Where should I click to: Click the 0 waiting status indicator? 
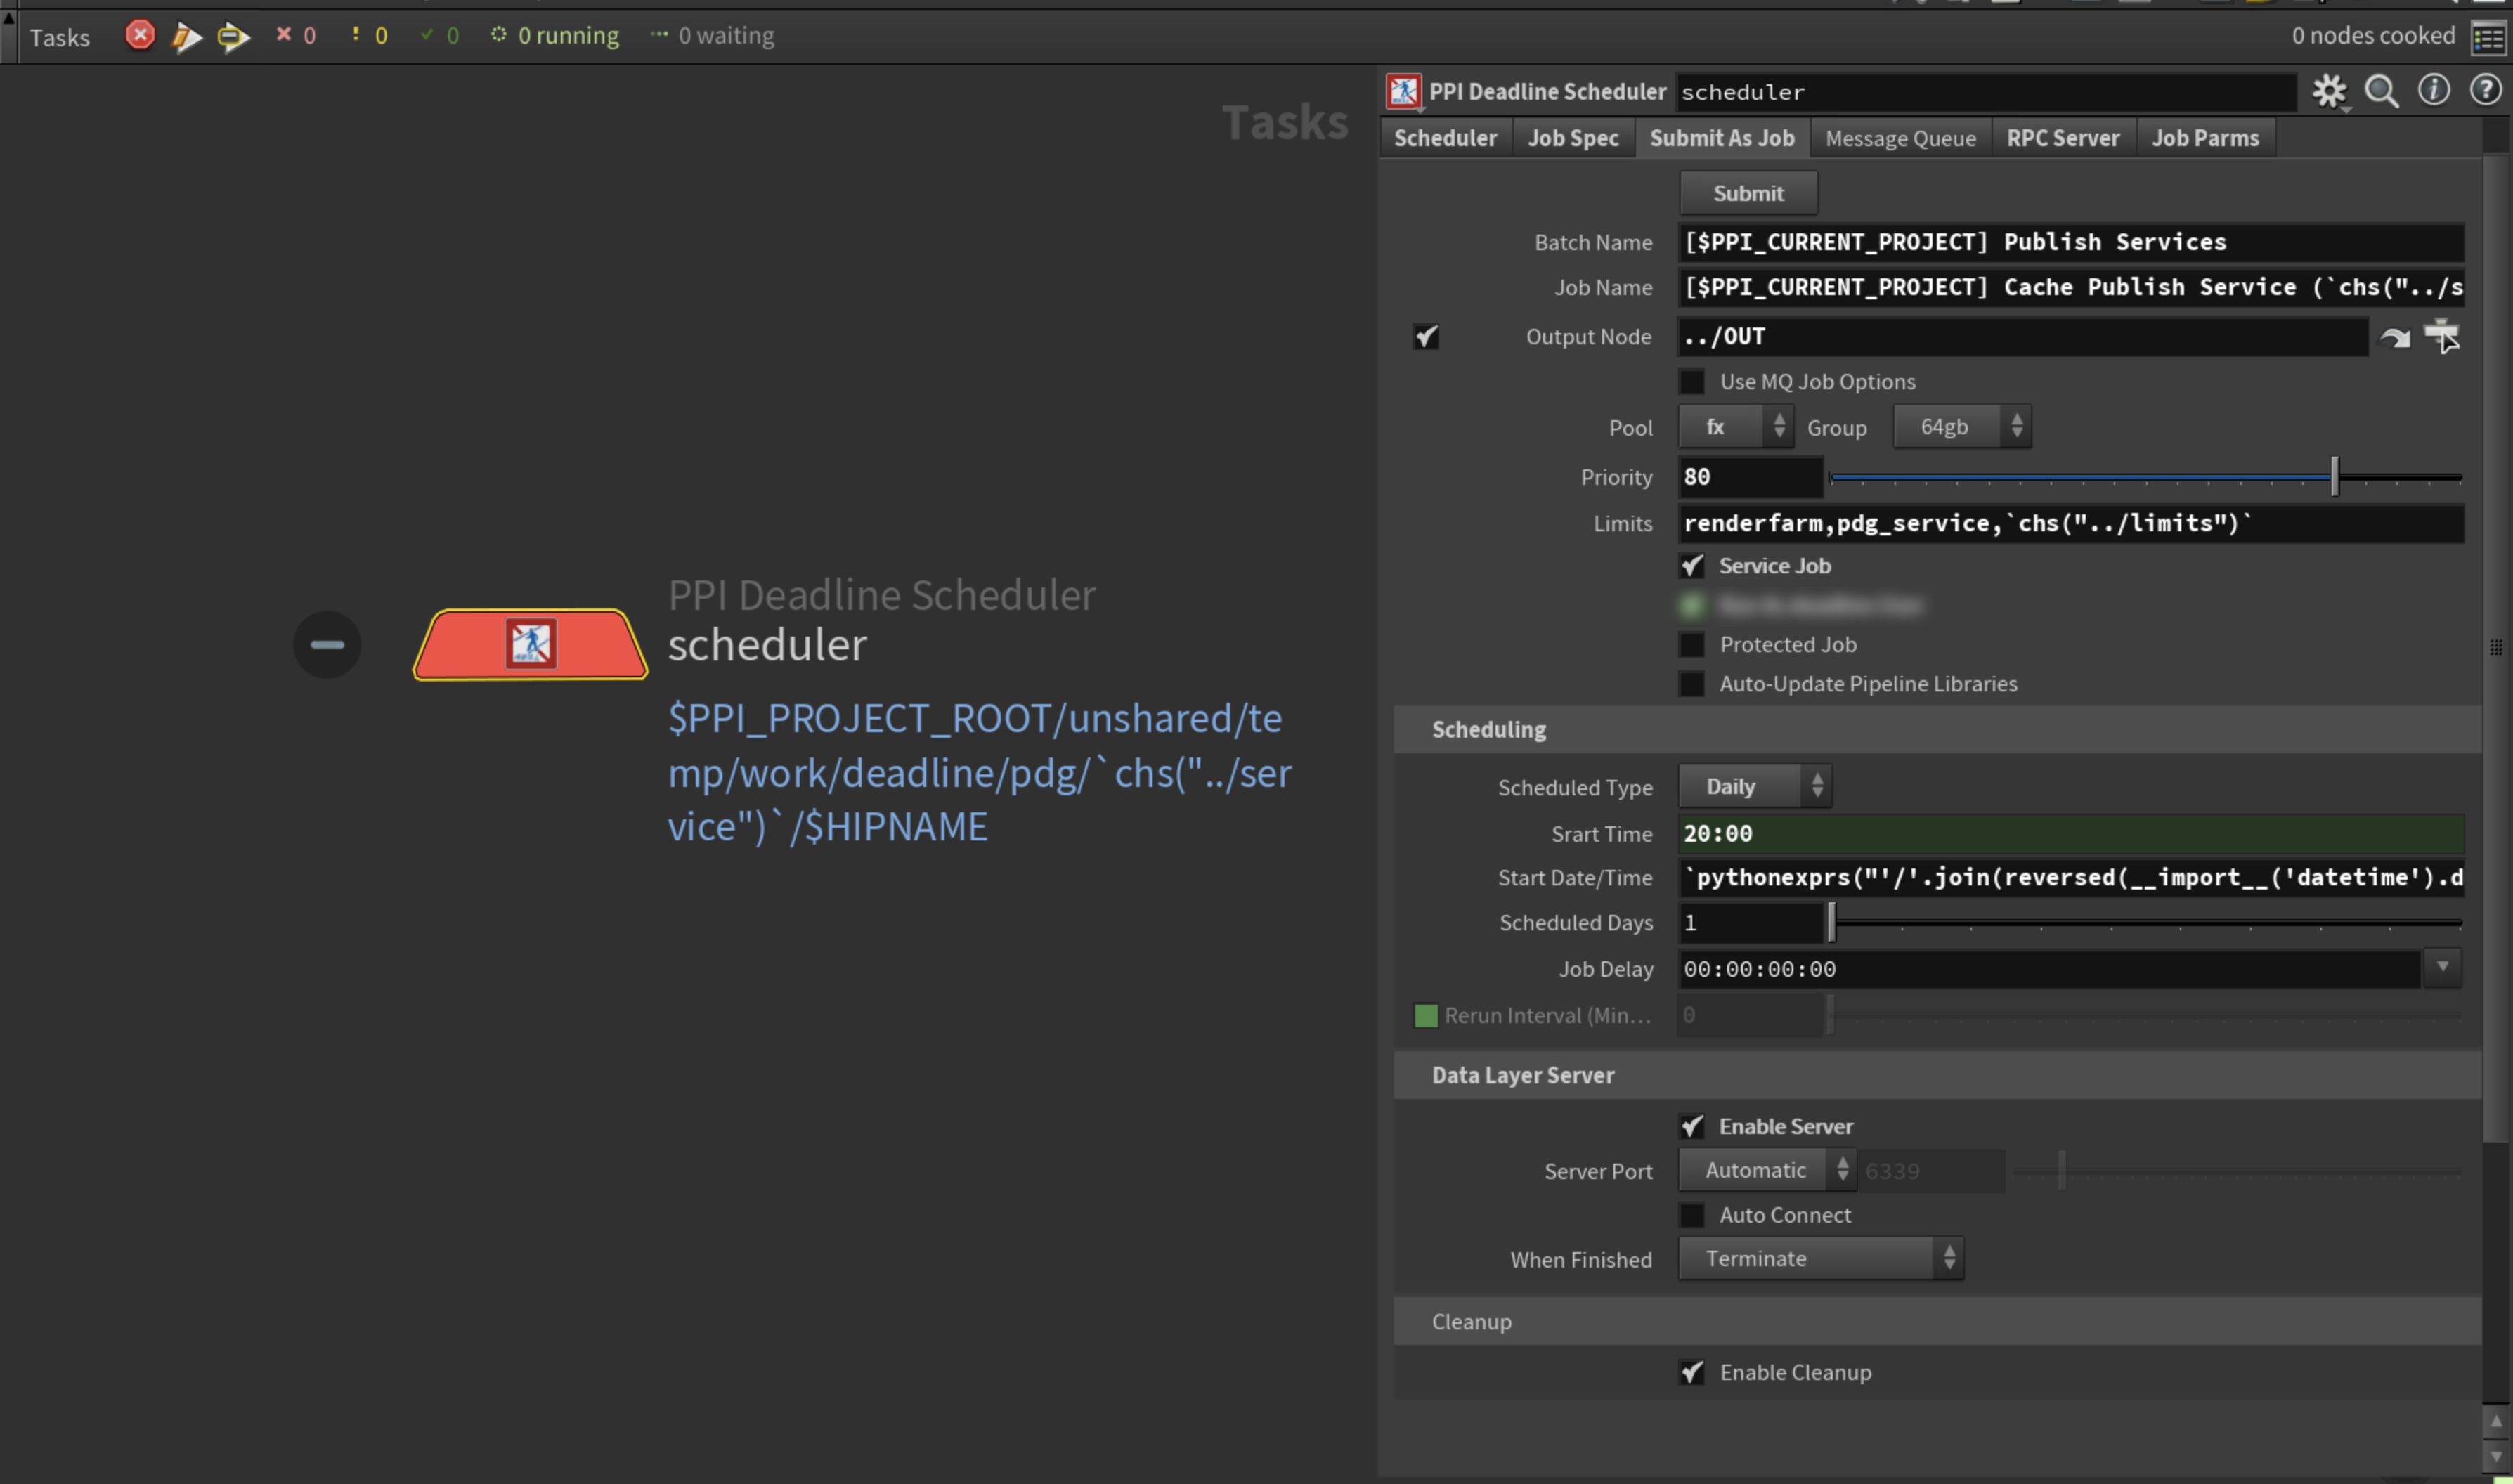pos(712,36)
